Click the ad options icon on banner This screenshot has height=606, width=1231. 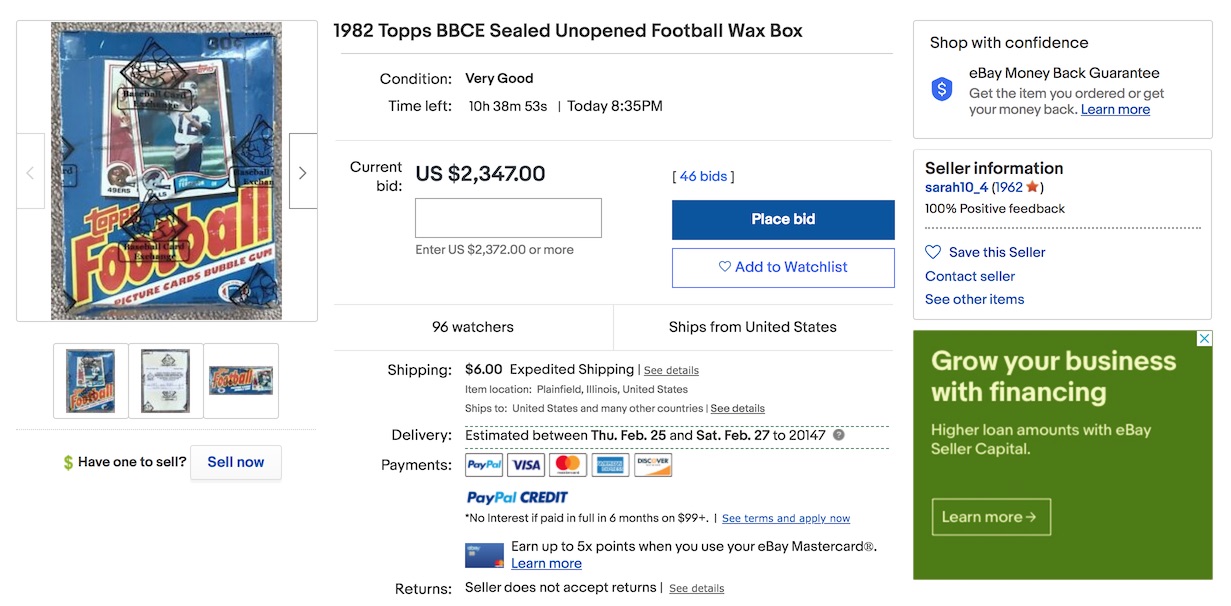[1205, 339]
